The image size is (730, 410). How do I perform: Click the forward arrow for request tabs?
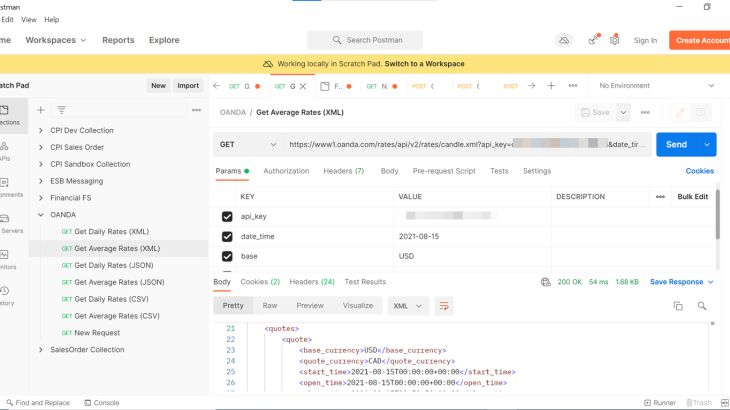[531, 86]
